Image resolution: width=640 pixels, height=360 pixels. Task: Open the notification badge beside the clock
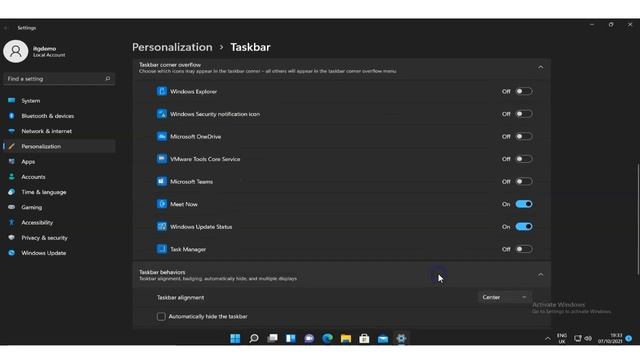[629, 338]
